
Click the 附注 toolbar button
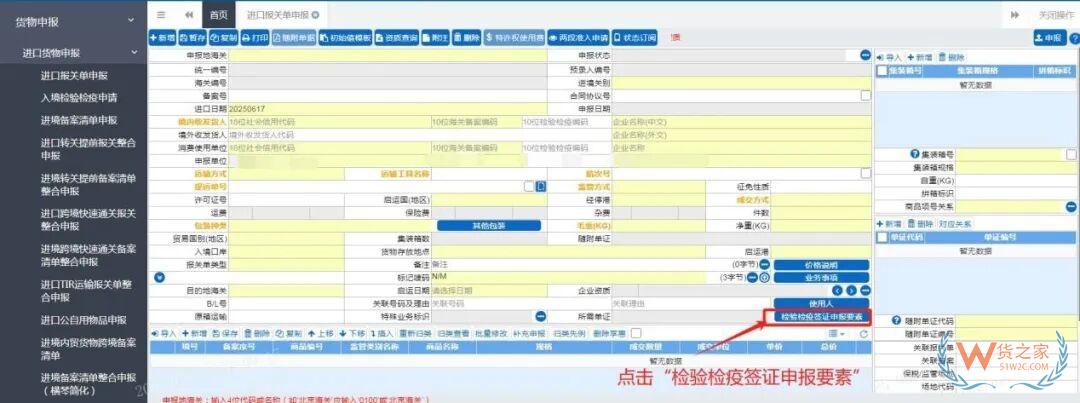(436, 38)
